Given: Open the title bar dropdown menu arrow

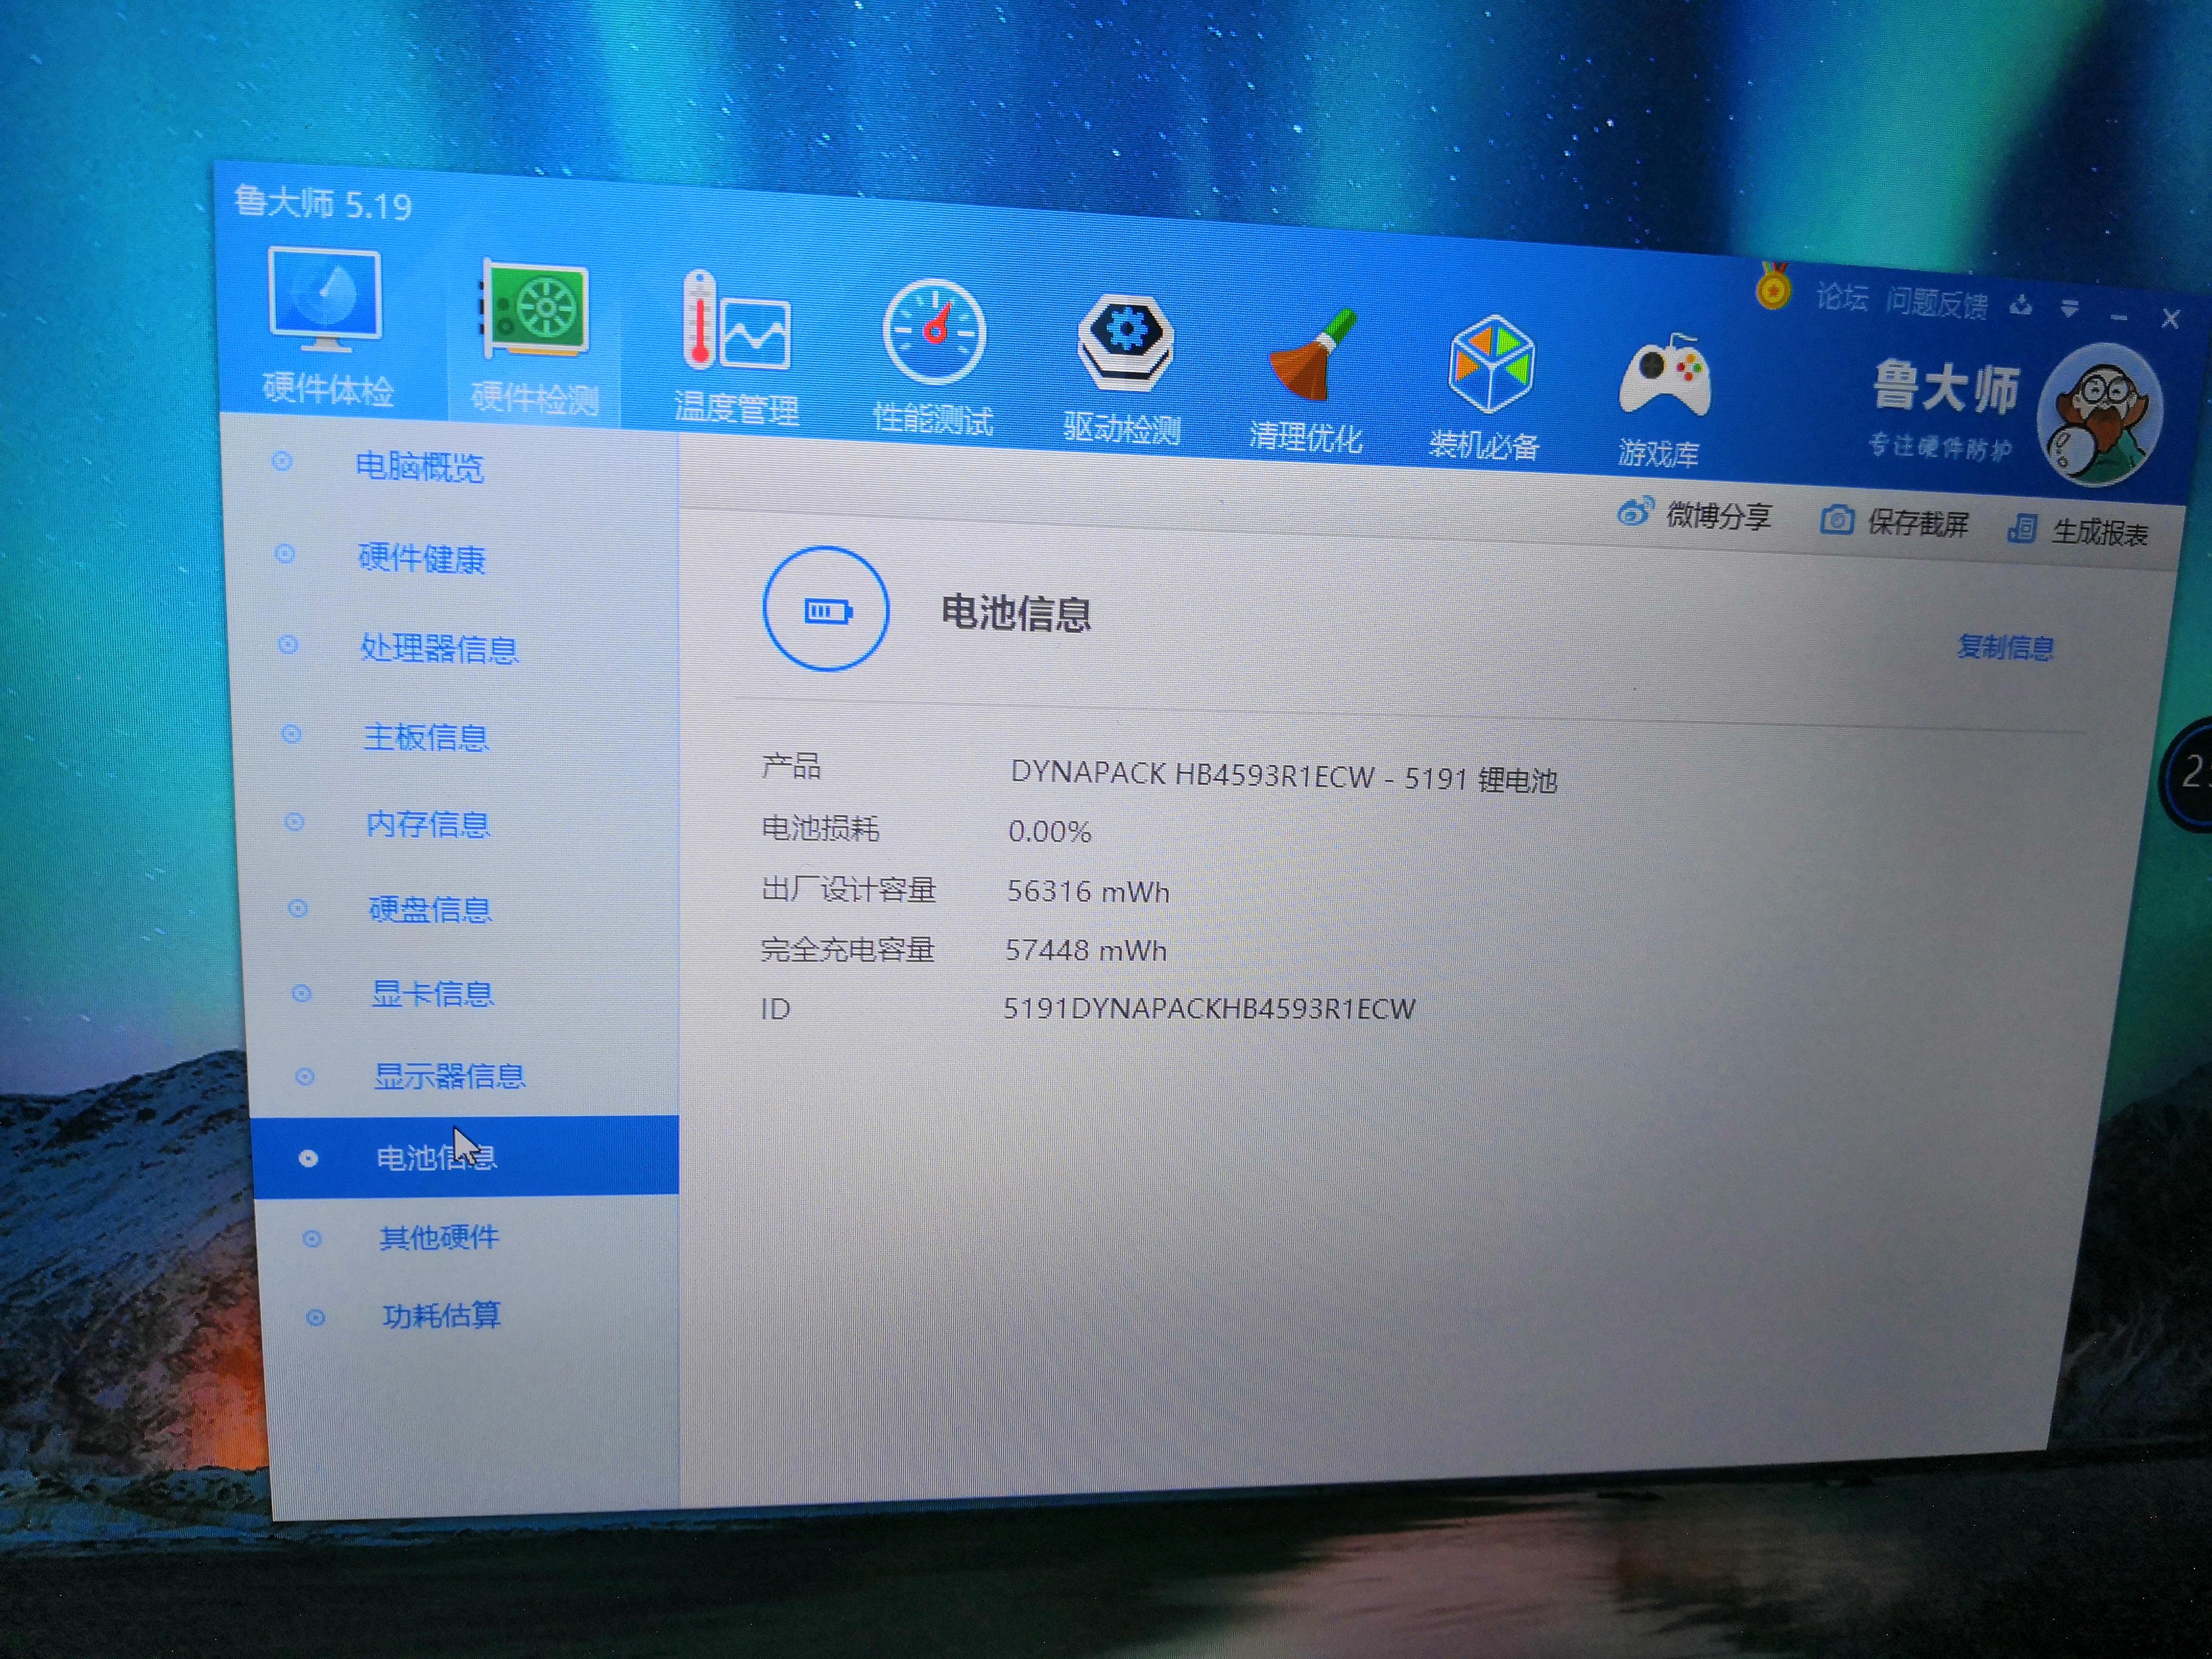Looking at the screenshot, I should pos(2070,309).
